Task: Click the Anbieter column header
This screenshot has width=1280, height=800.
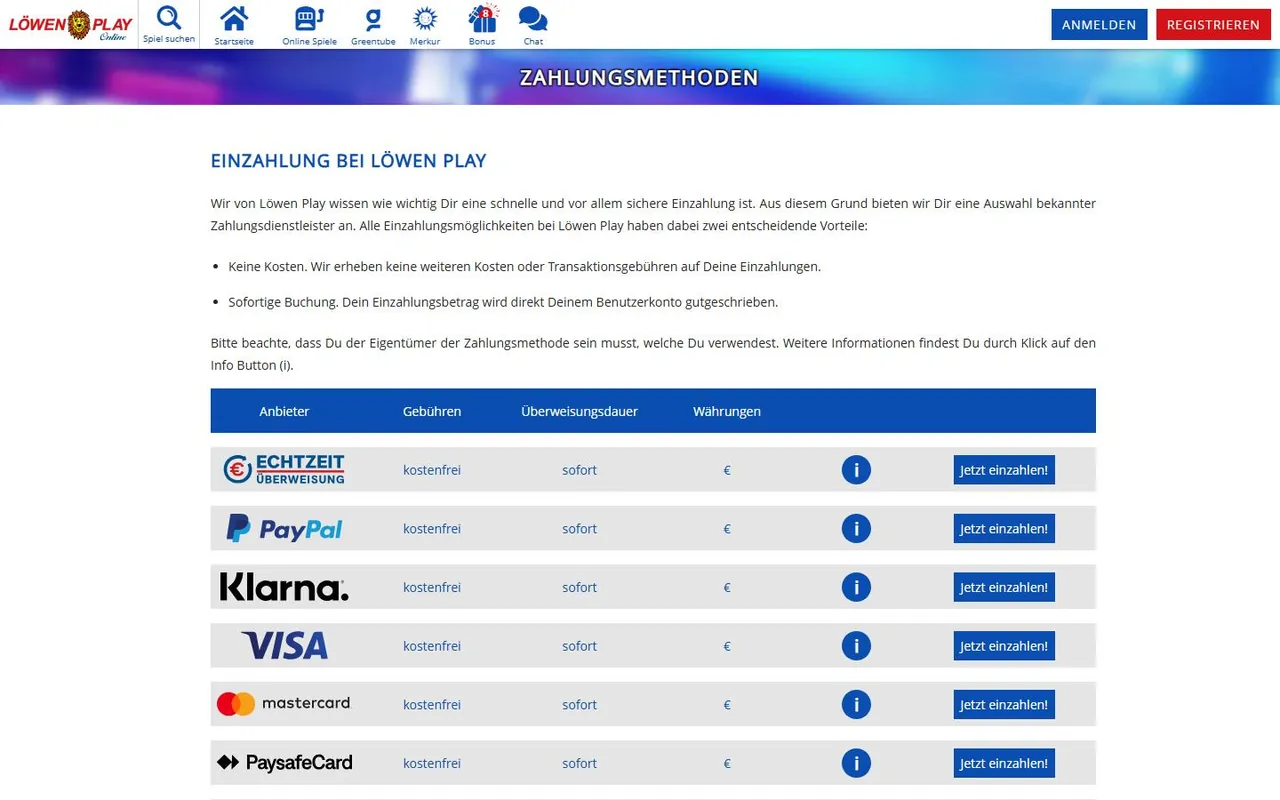Action: click(x=284, y=411)
